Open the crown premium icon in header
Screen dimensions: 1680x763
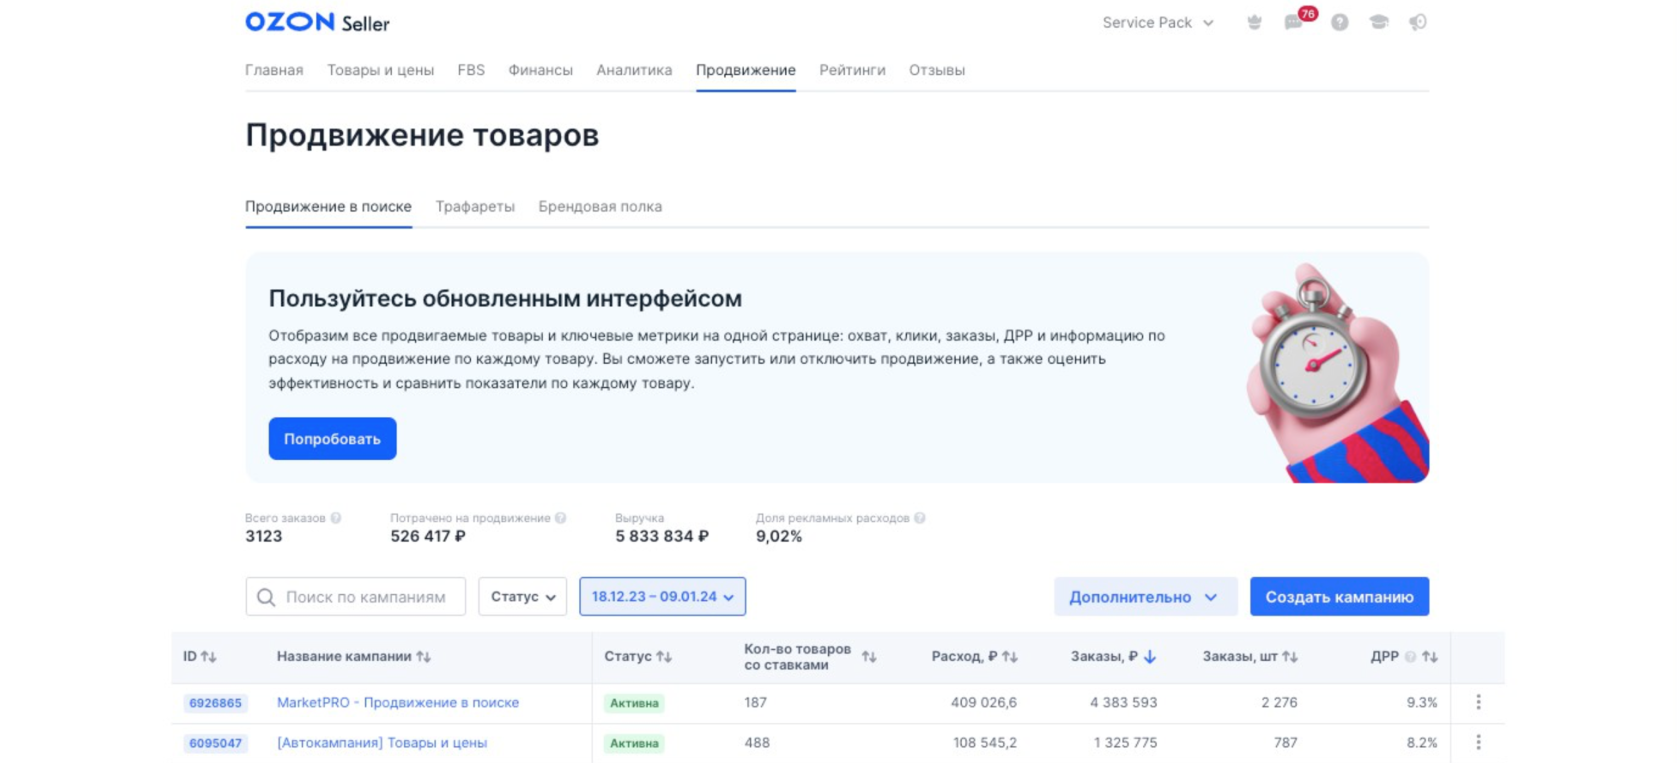pyautogui.click(x=1254, y=22)
